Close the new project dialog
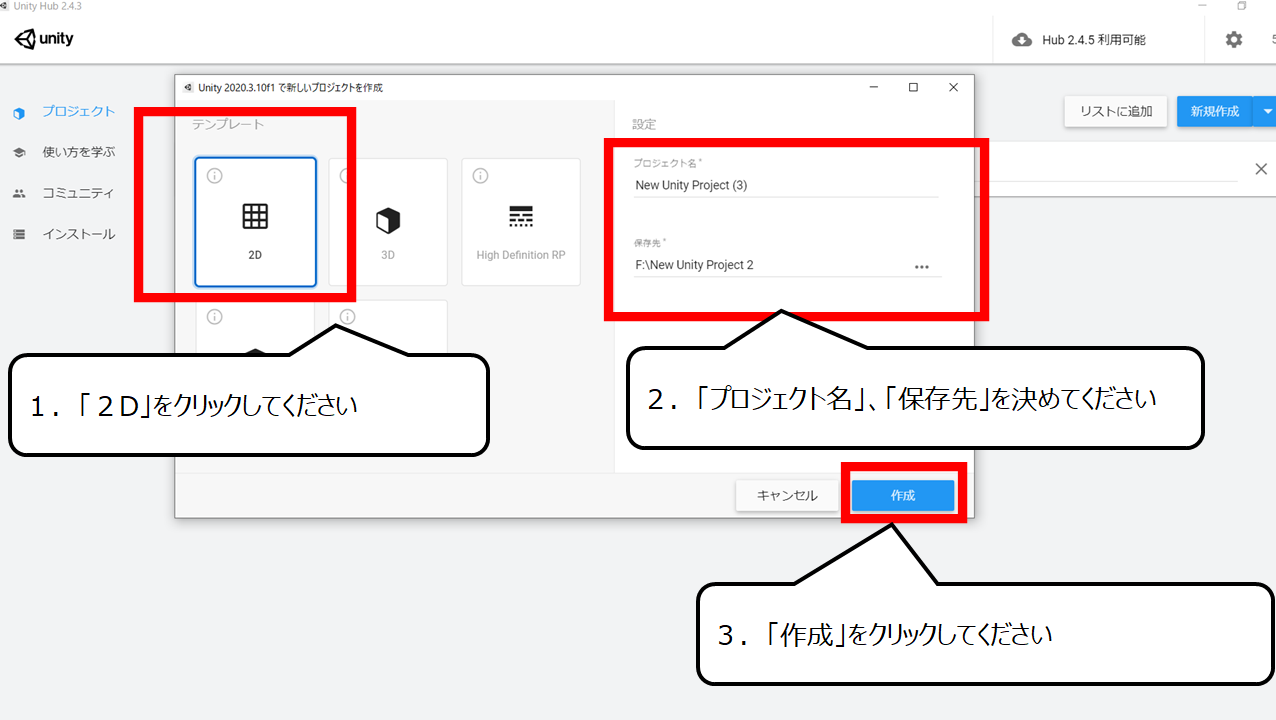Viewport: 1276px width, 720px height. [x=953, y=87]
